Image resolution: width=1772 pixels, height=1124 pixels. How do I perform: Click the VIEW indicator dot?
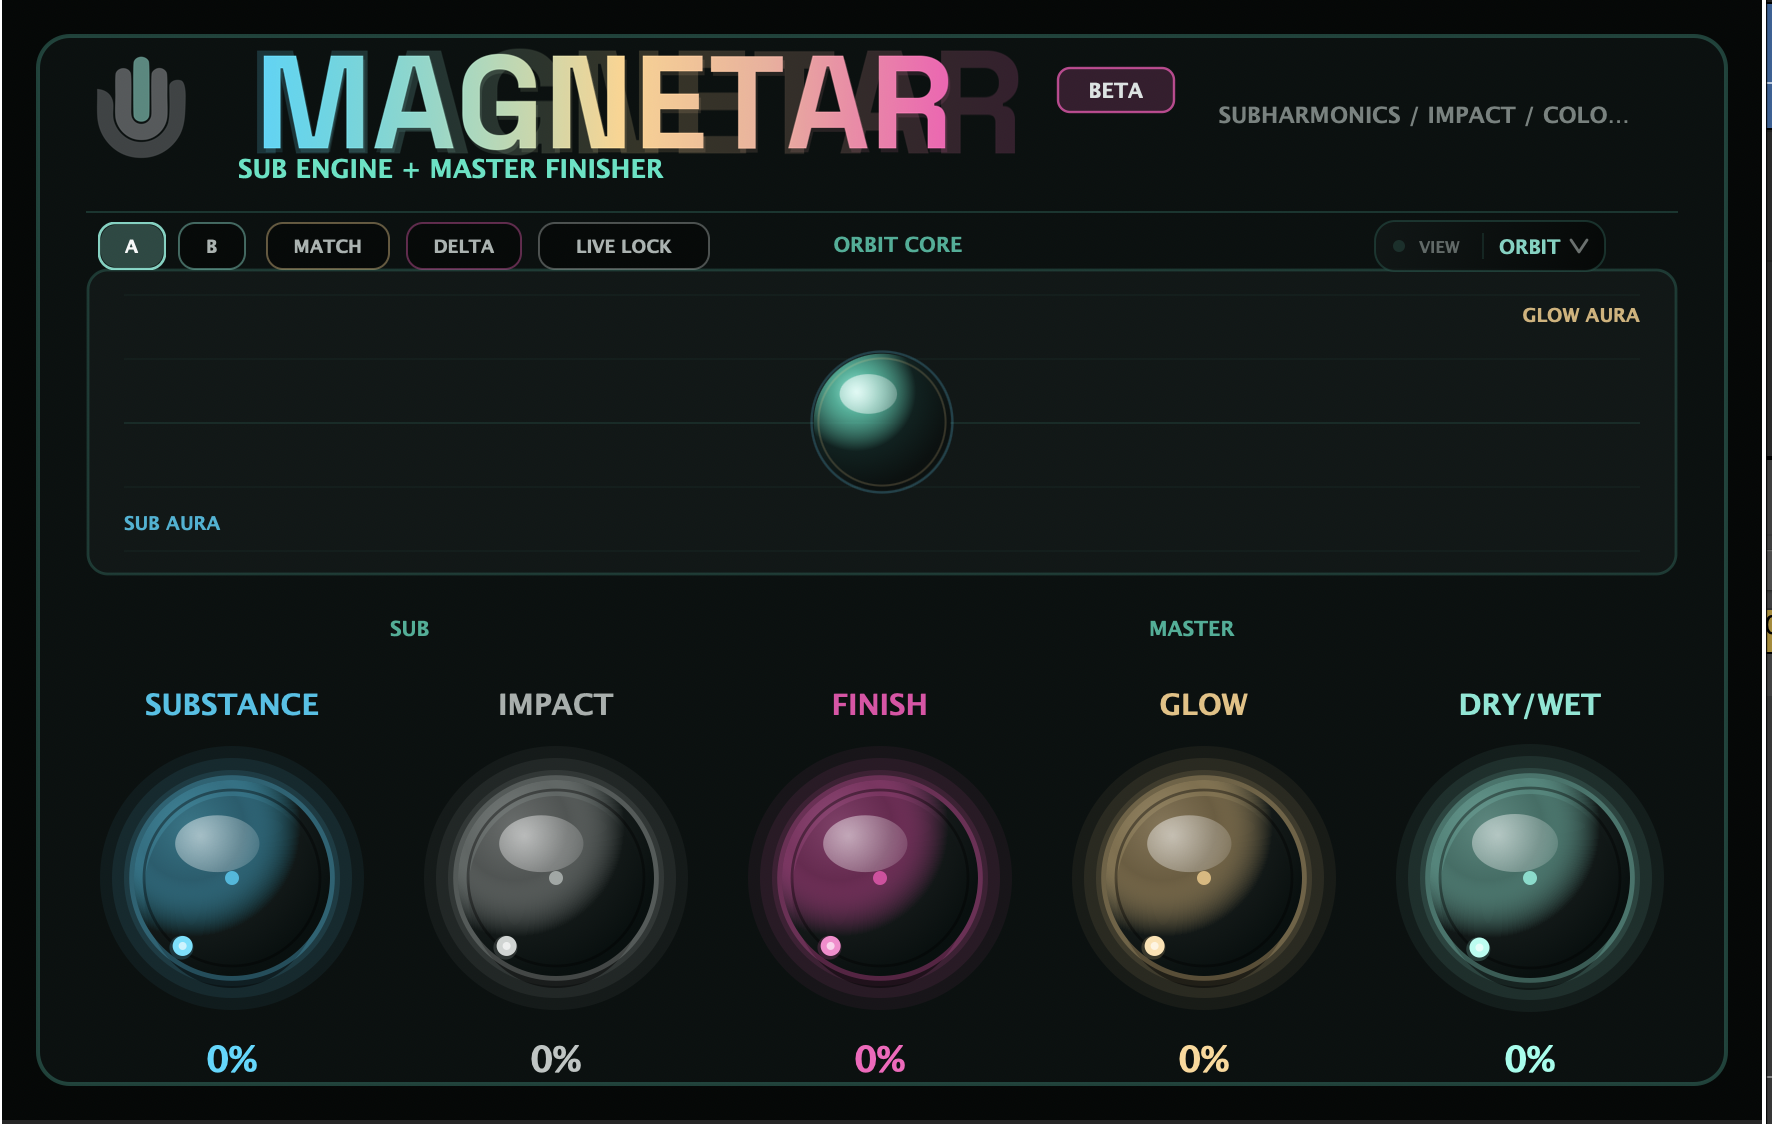(x=1399, y=246)
